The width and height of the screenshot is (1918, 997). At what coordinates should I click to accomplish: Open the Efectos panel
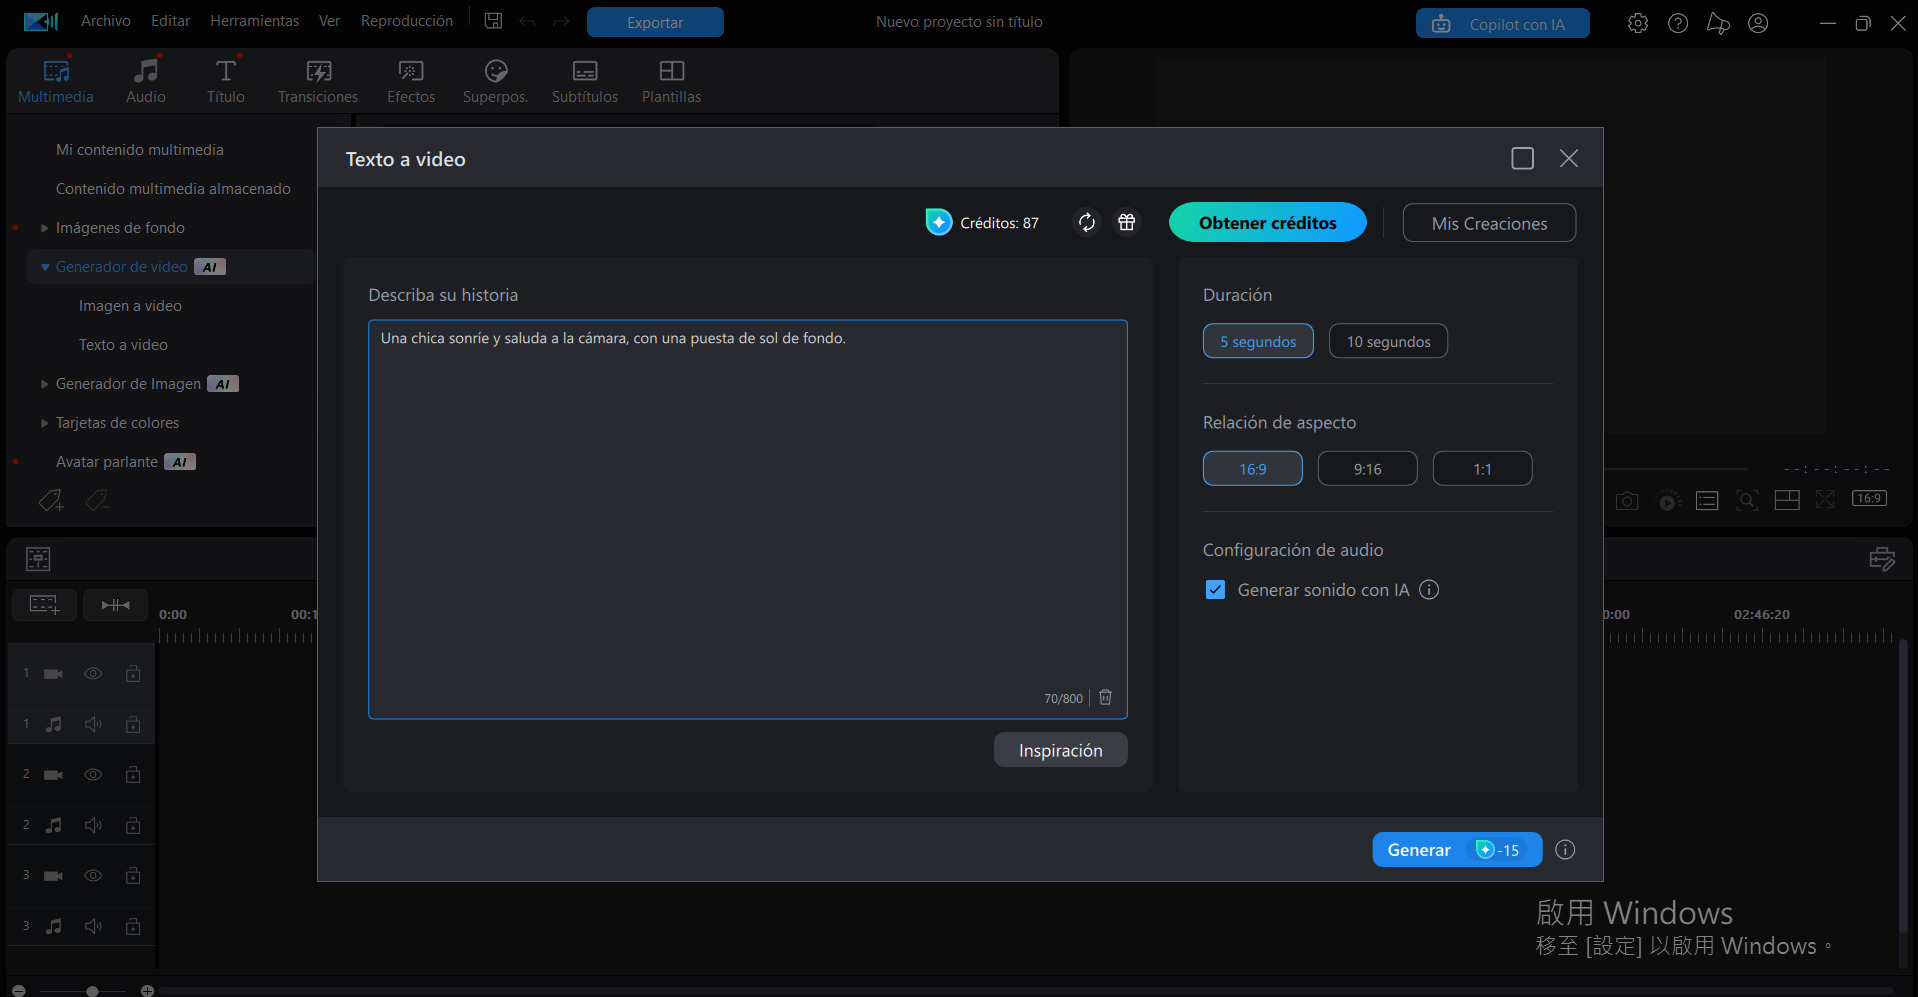click(x=410, y=80)
